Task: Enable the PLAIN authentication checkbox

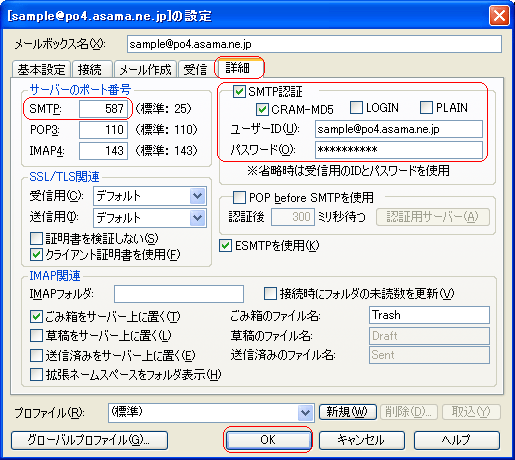Action: [426, 107]
